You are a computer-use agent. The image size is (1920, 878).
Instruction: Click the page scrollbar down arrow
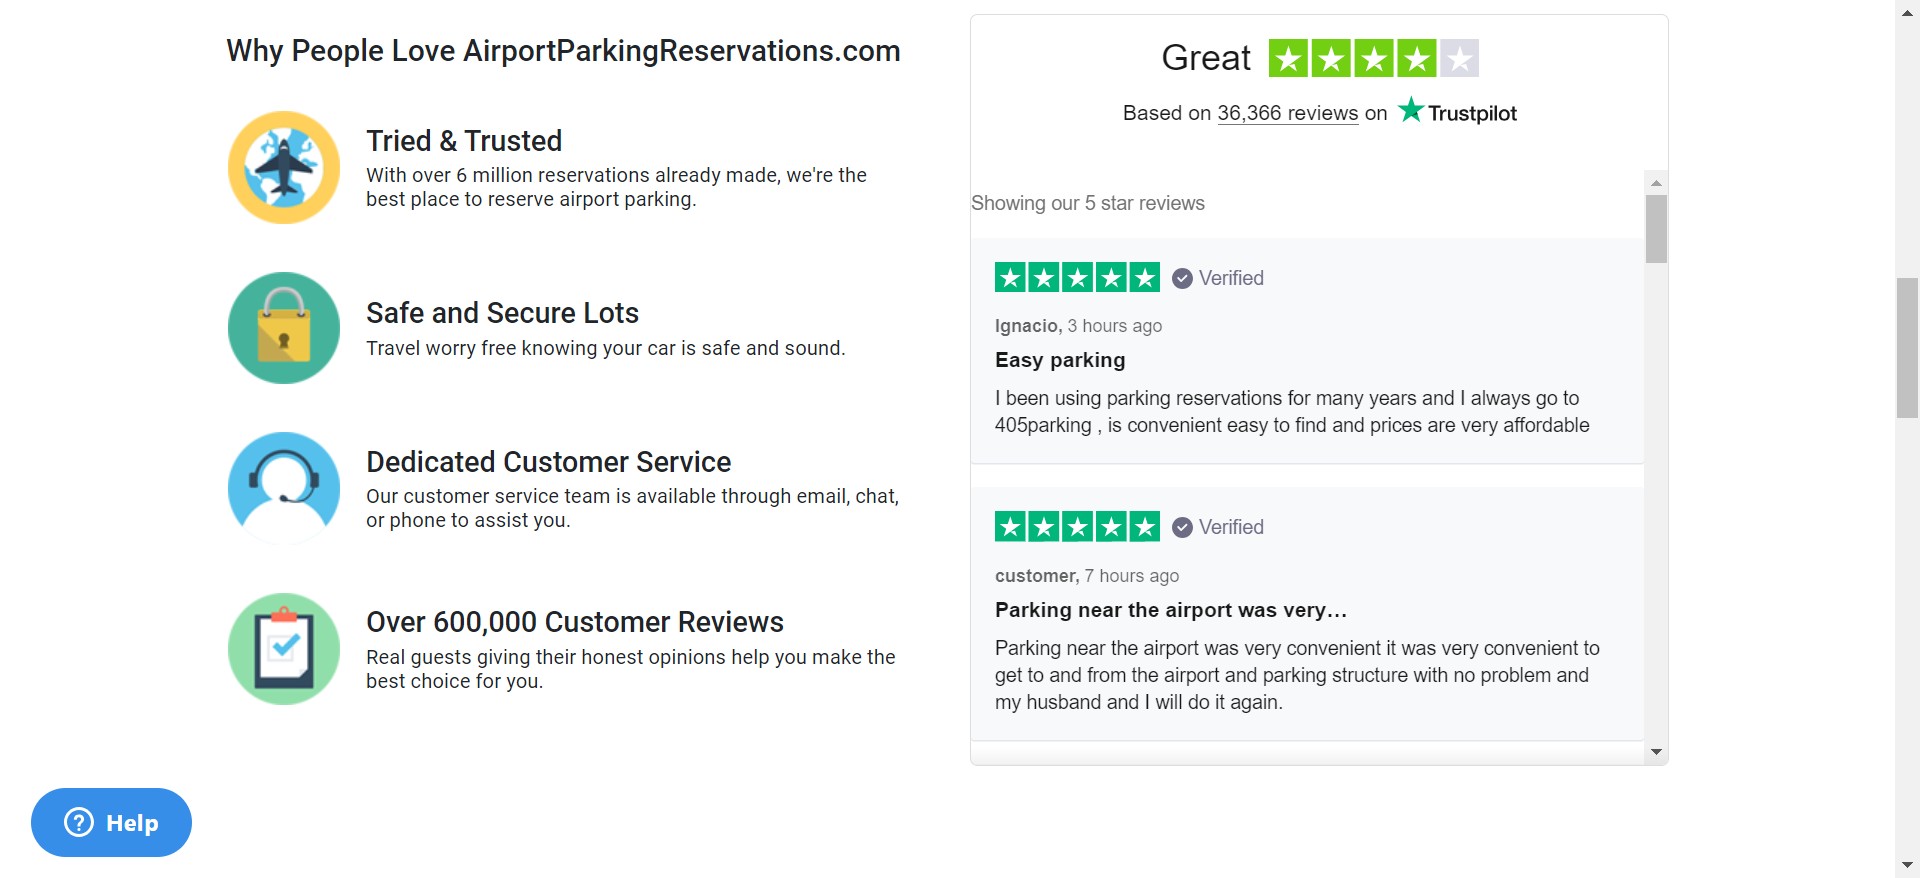click(1907, 865)
